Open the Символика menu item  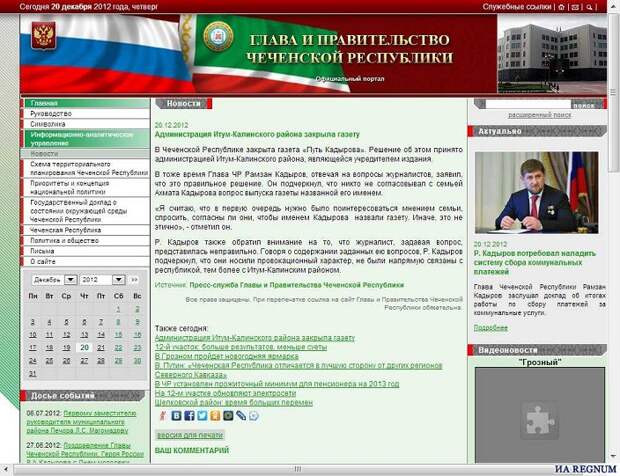[87, 124]
